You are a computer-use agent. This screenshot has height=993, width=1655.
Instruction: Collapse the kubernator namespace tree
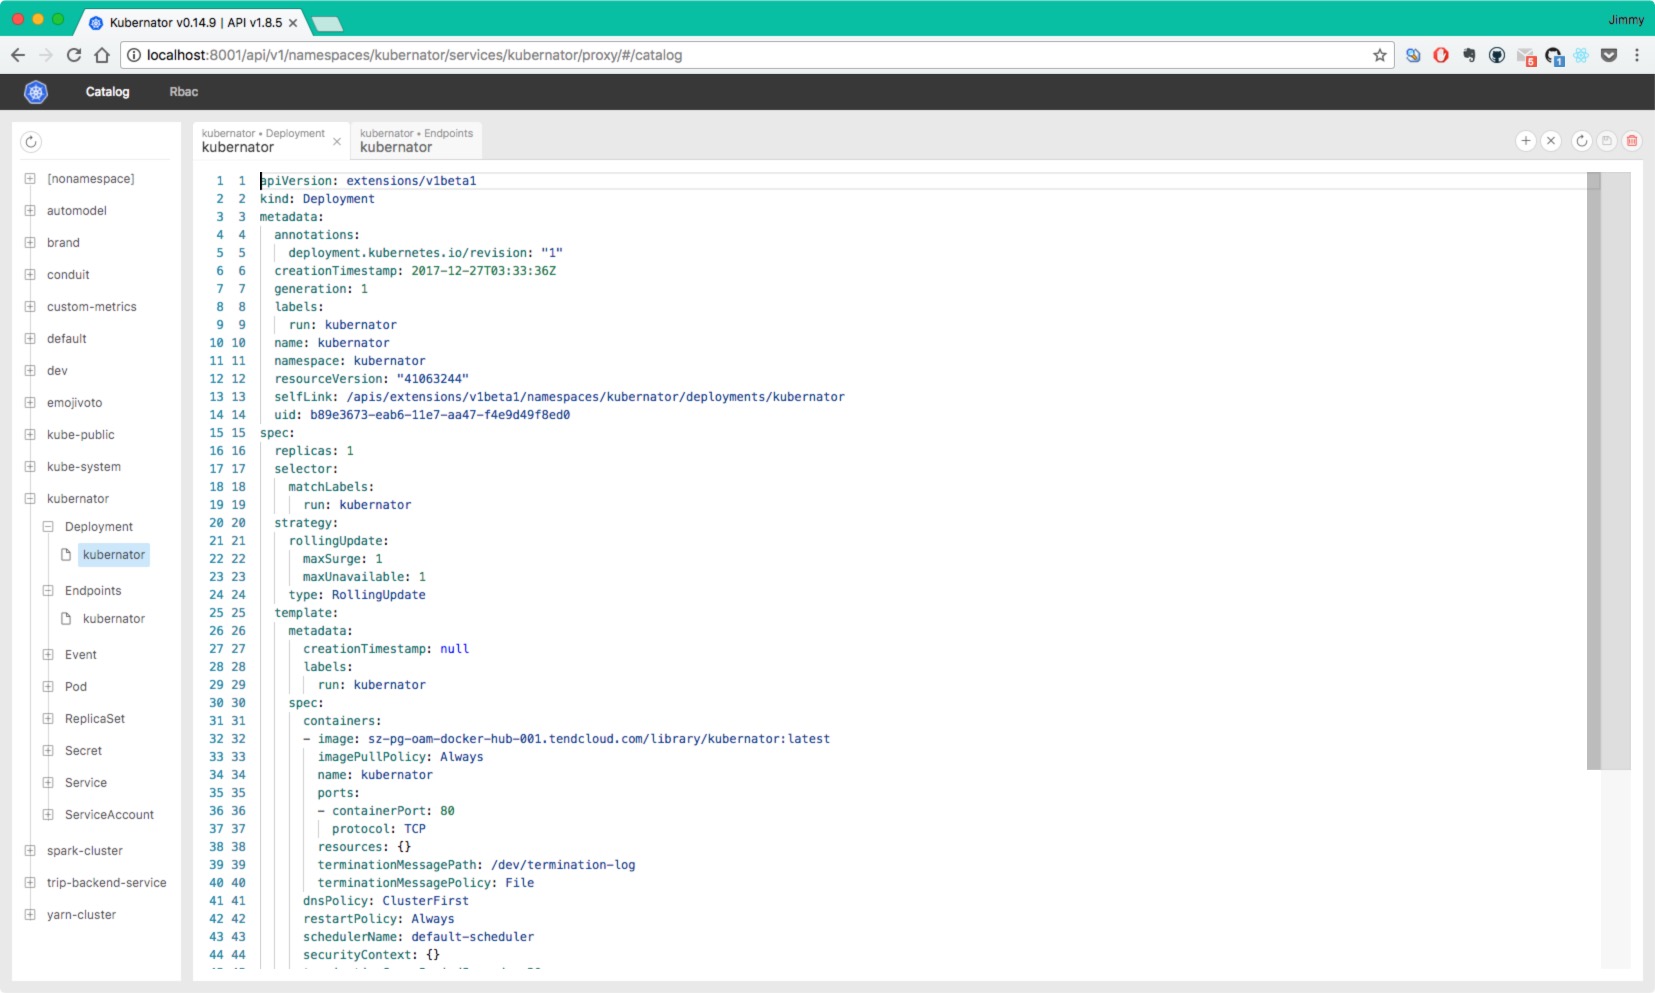point(28,498)
